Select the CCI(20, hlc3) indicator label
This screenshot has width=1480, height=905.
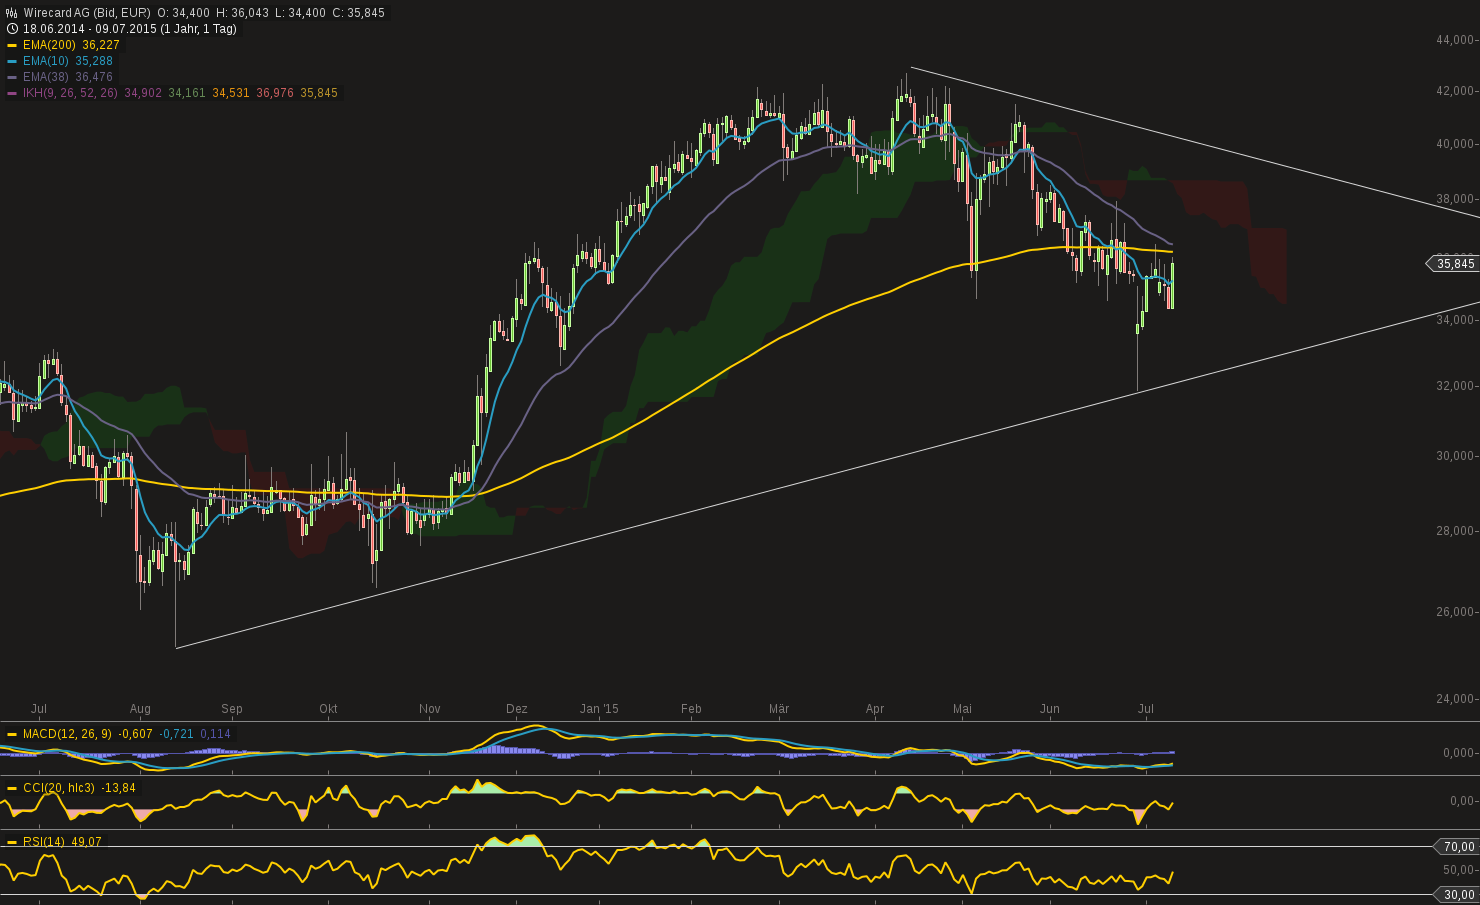pyautogui.click(x=59, y=788)
